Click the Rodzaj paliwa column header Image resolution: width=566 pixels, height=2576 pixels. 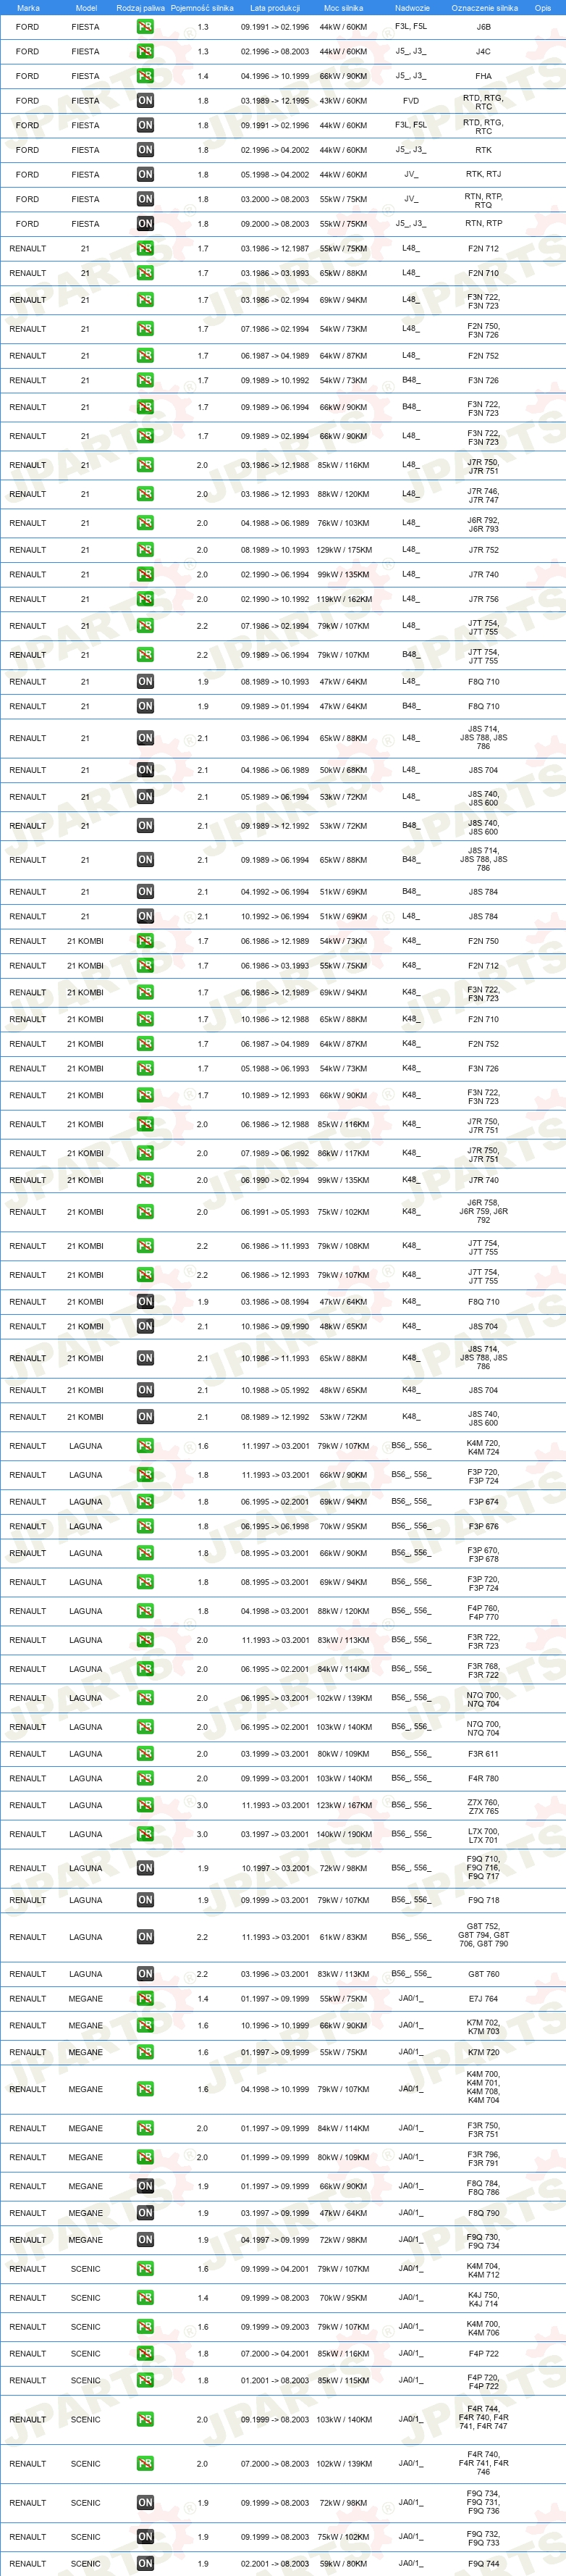click(140, 8)
